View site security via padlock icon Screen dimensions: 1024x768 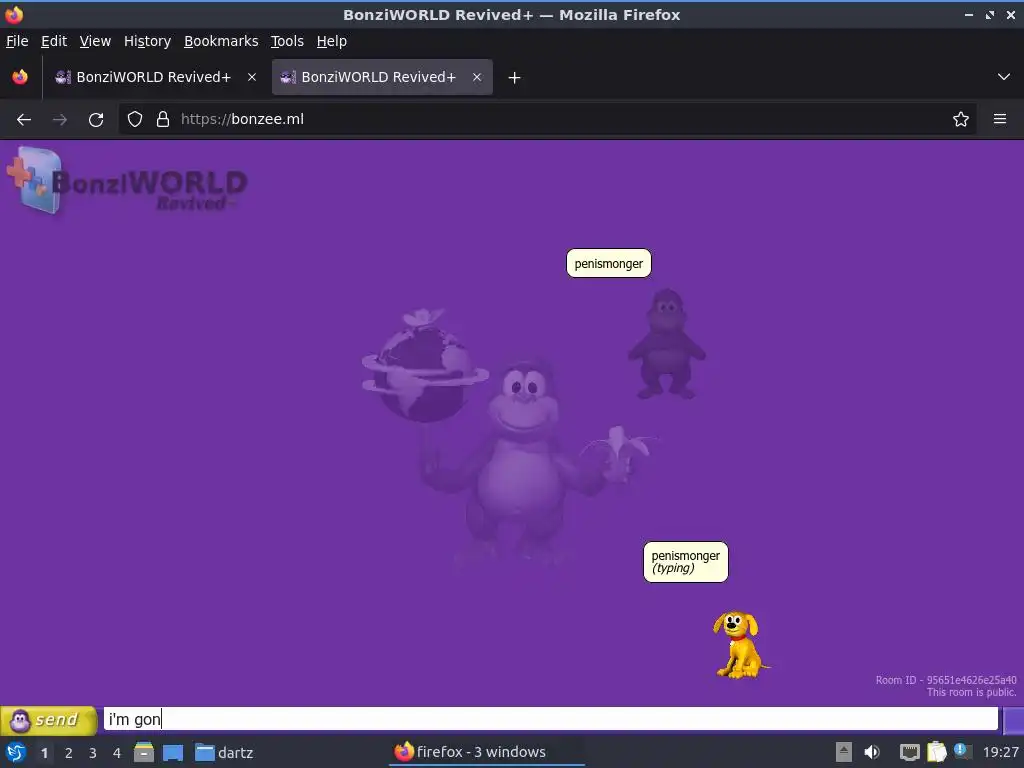163,120
